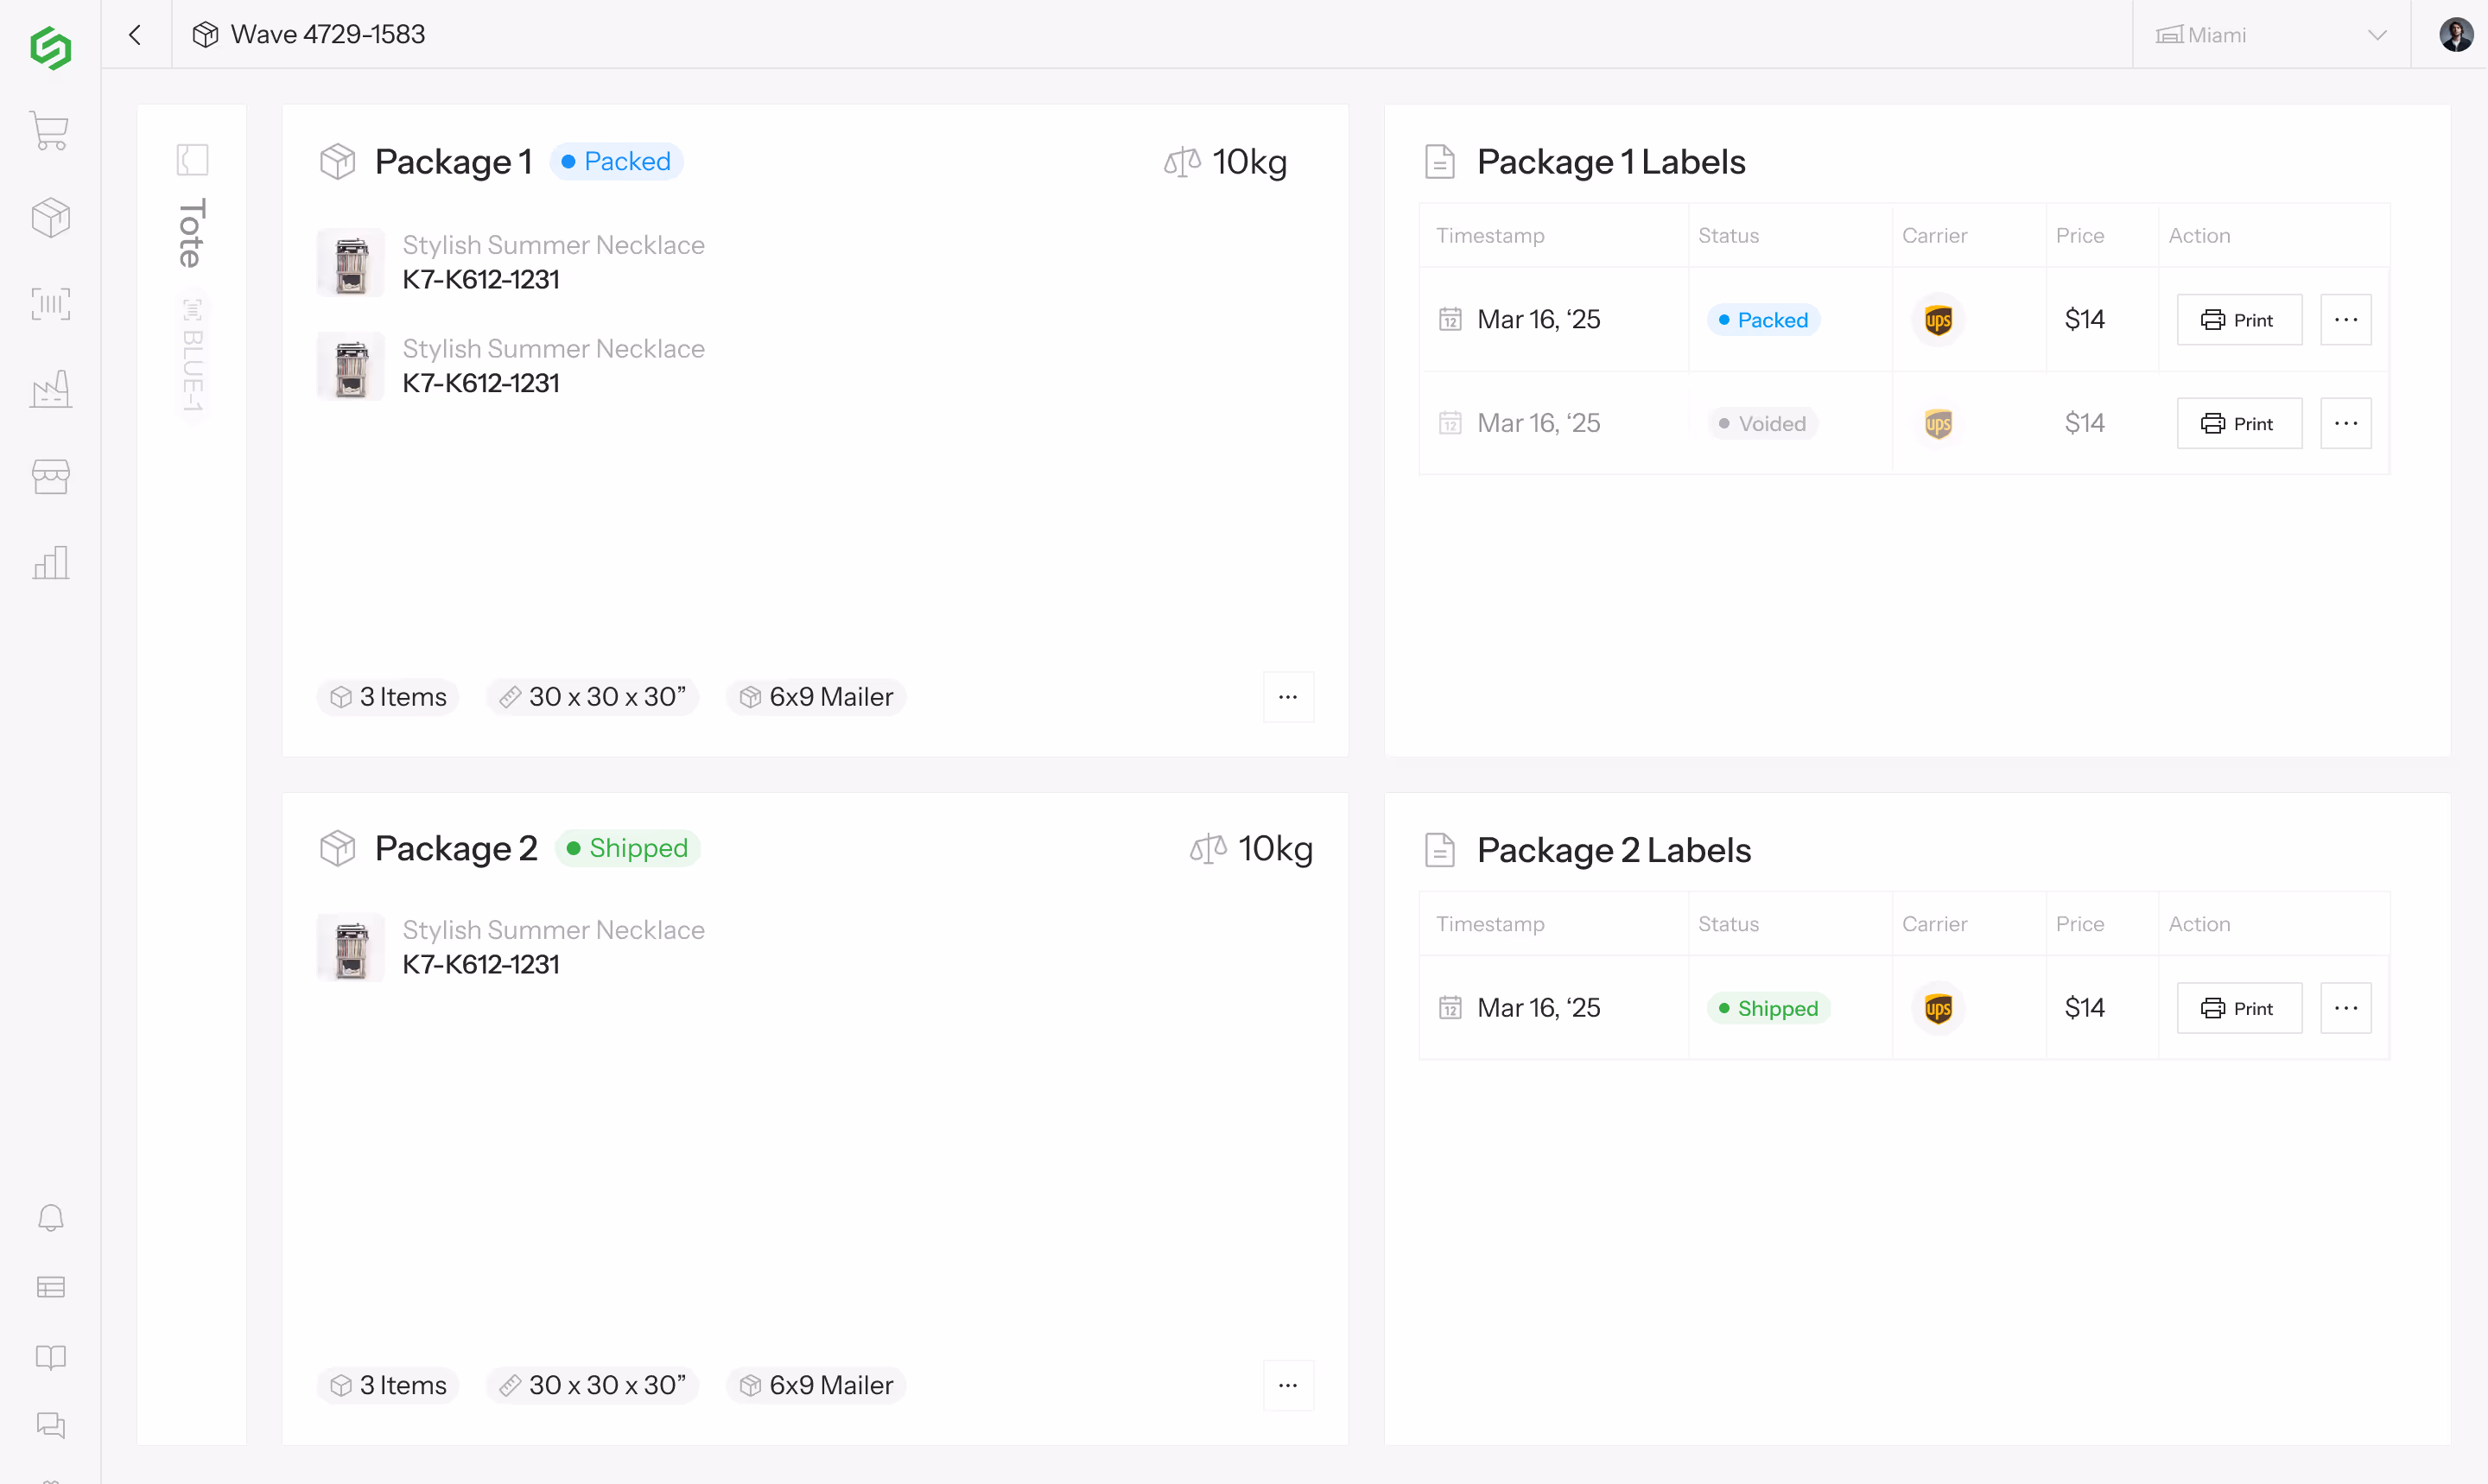2488x1484 pixels.
Task: Click the Wave 4729-1583 box icon
Action: [205, 35]
